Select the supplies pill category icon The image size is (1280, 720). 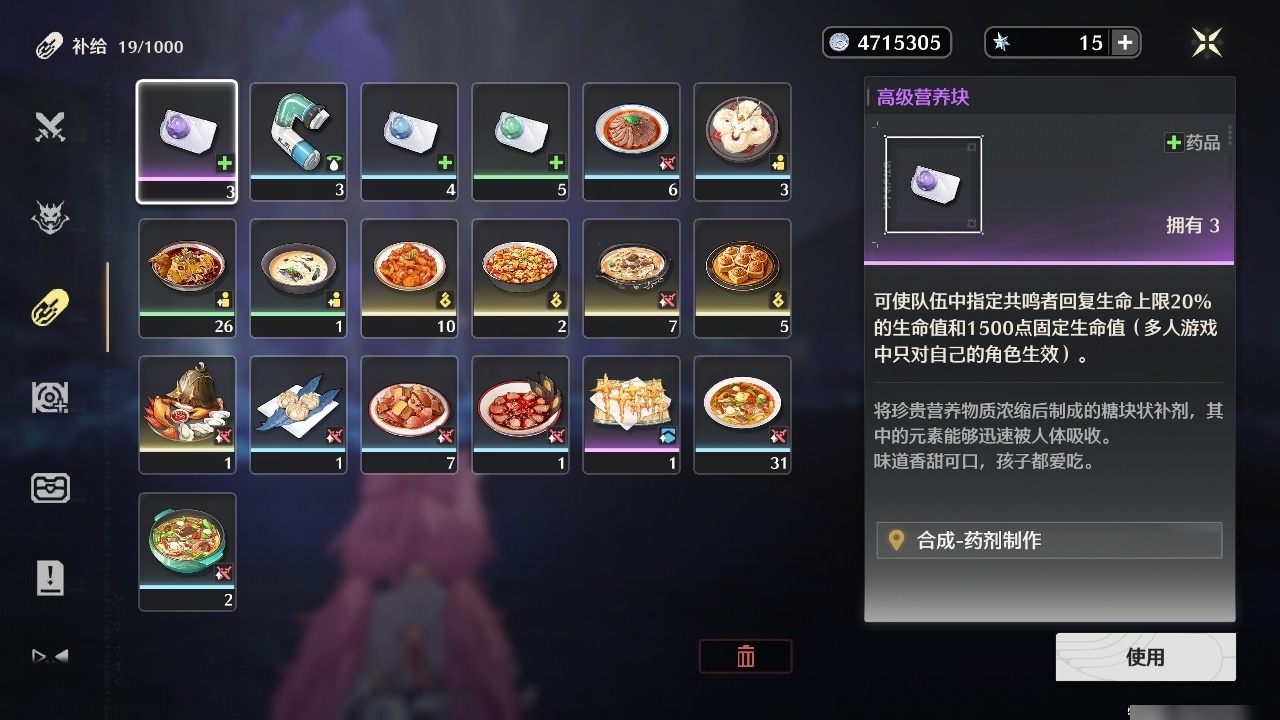(50, 308)
